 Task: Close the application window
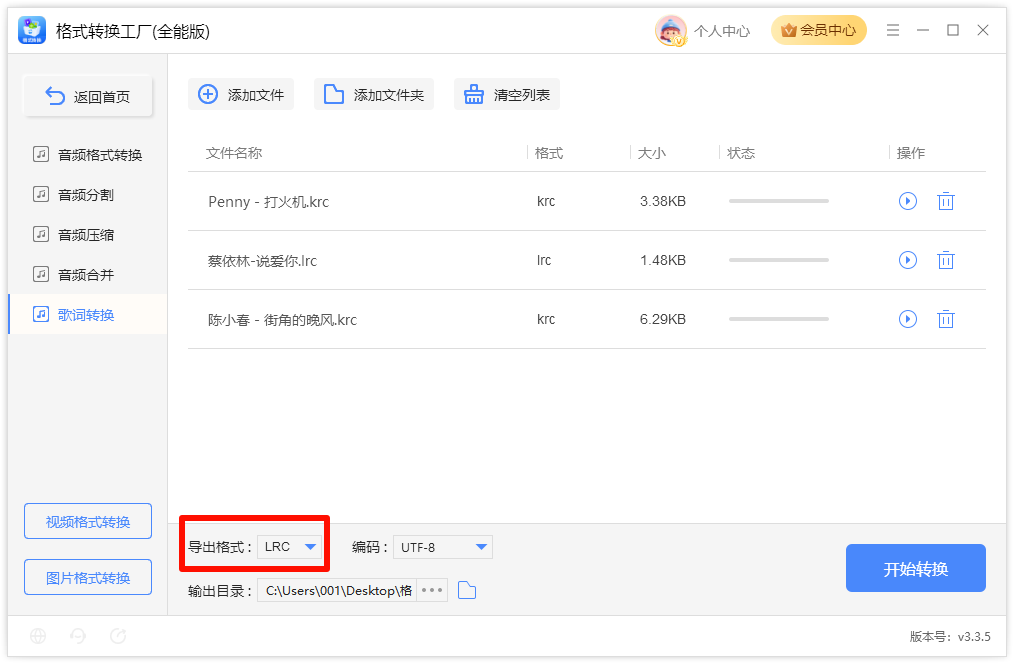(x=983, y=30)
